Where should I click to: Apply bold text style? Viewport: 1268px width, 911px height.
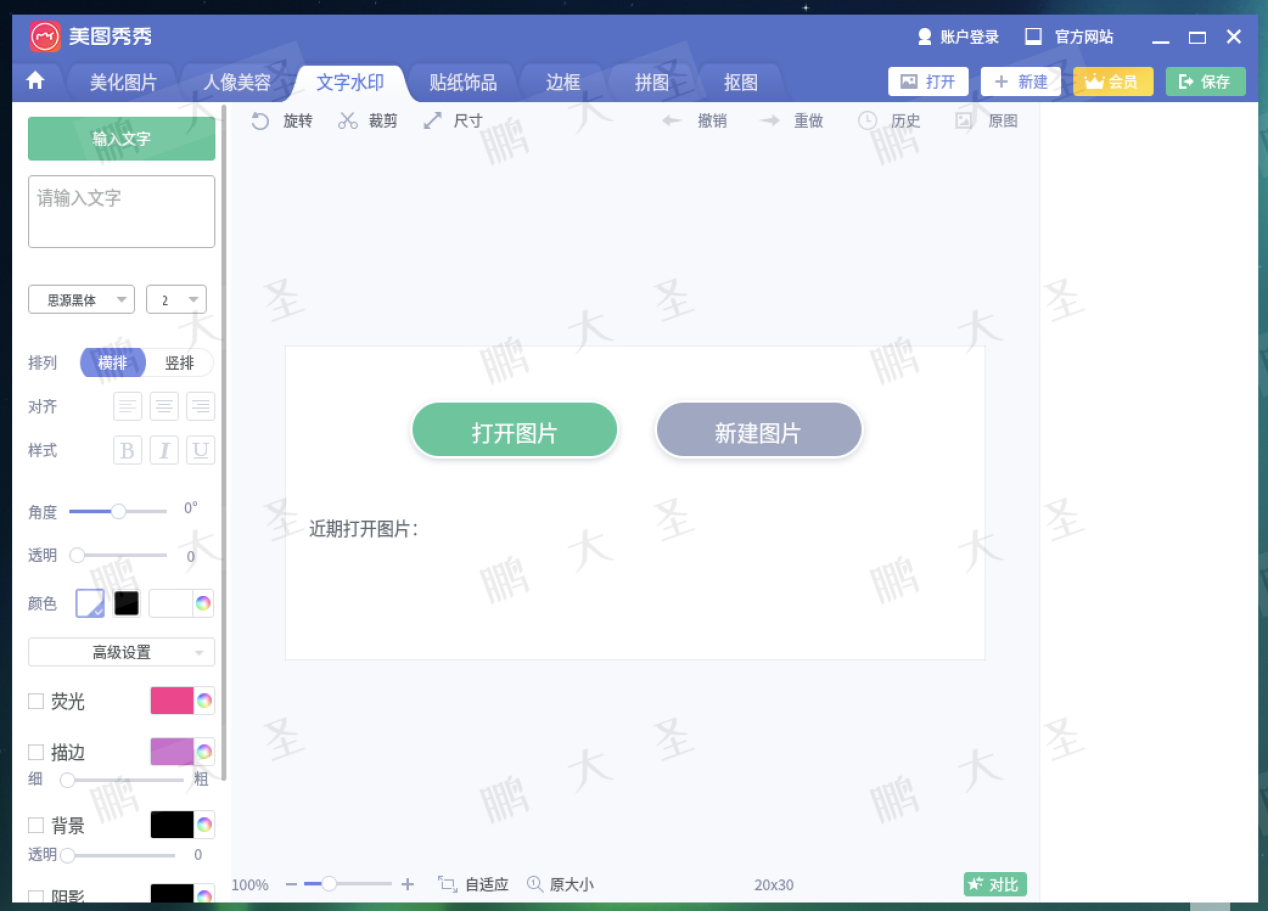(x=127, y=450)
